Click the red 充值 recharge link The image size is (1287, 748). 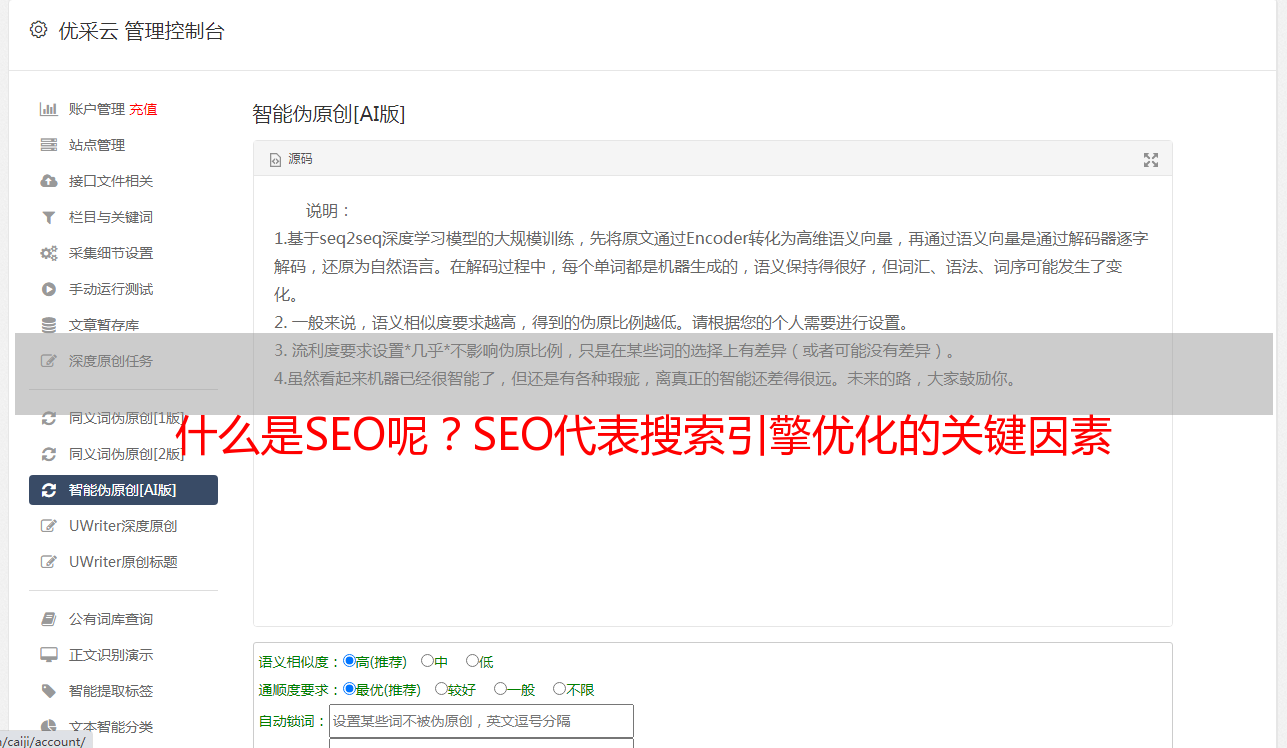143,109
